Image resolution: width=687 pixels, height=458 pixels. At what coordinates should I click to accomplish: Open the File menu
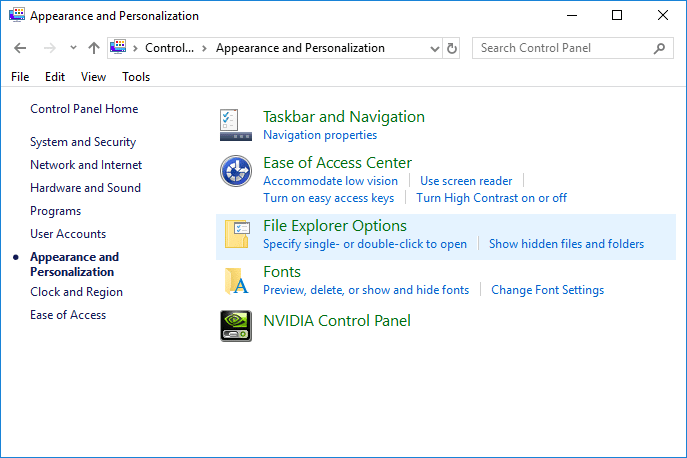pyautogui.click(x=20, y=77)
